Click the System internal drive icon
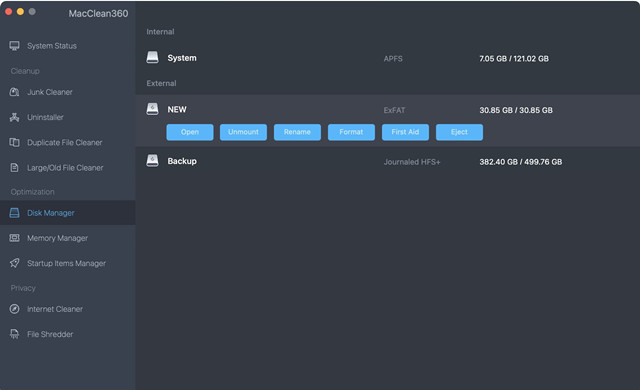 152,58
